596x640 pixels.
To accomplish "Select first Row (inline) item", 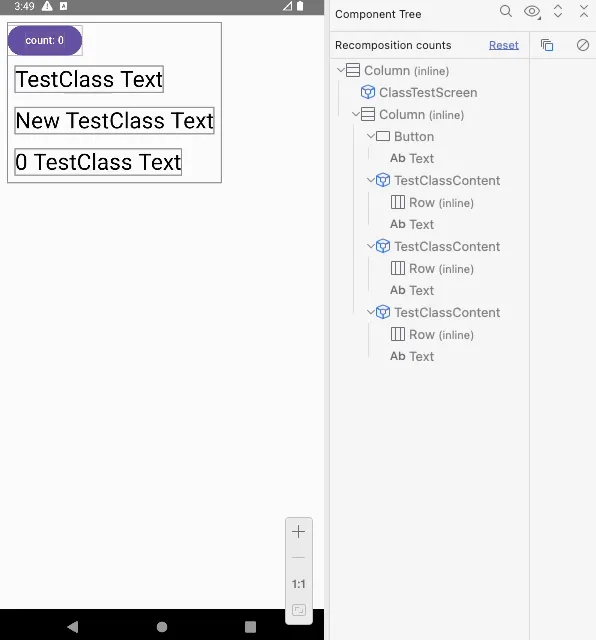I will click(441, 202).
